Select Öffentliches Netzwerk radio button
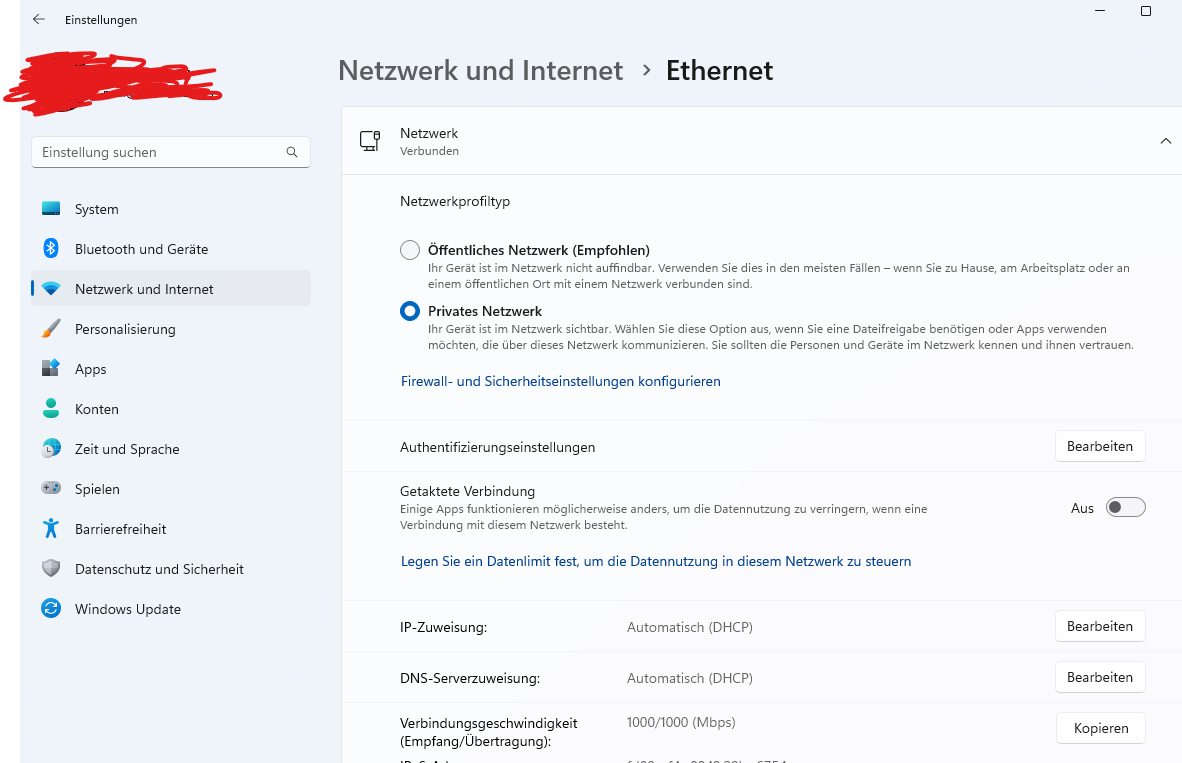The width and height of the screenshot is (1182, 763). tap(410, 250)
